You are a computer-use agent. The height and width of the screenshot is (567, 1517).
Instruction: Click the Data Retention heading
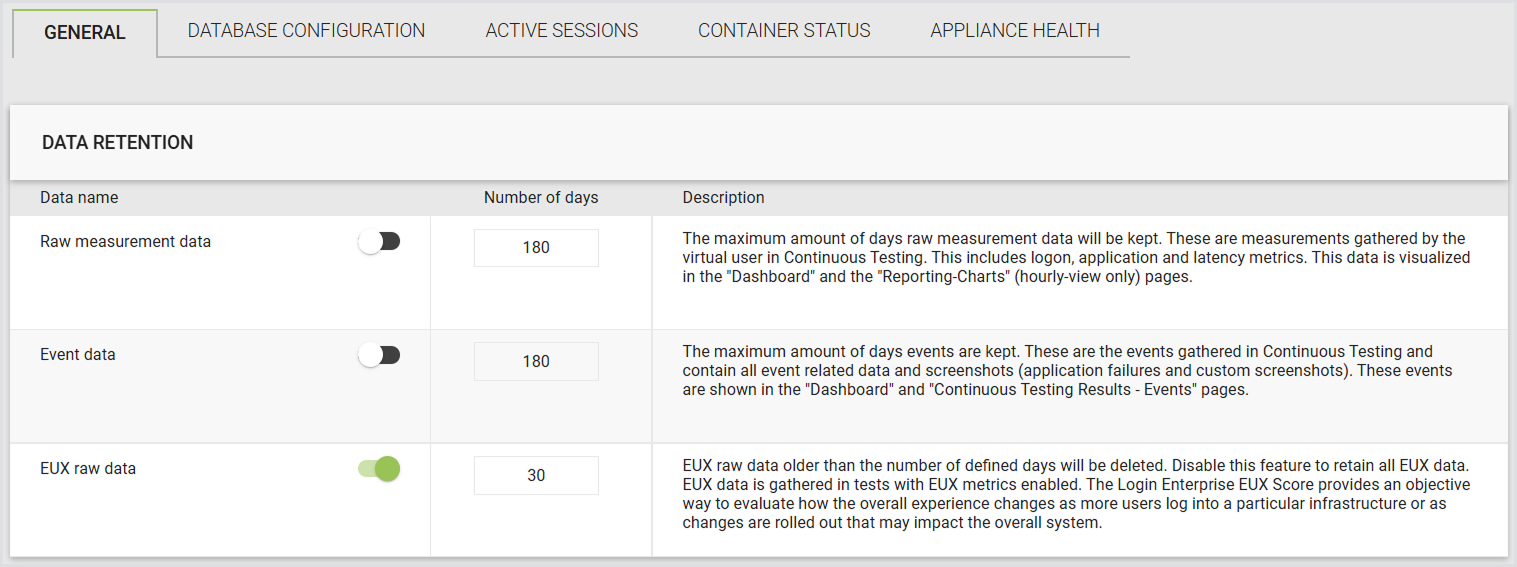click(118, 143)
